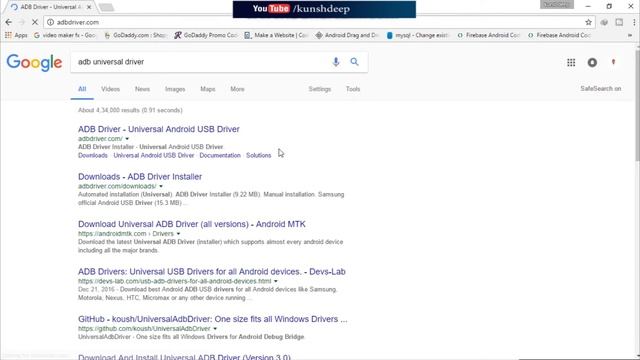Open Google notifications circle icon
This screenshot has width=640, height=360.
tap(592, 62)
